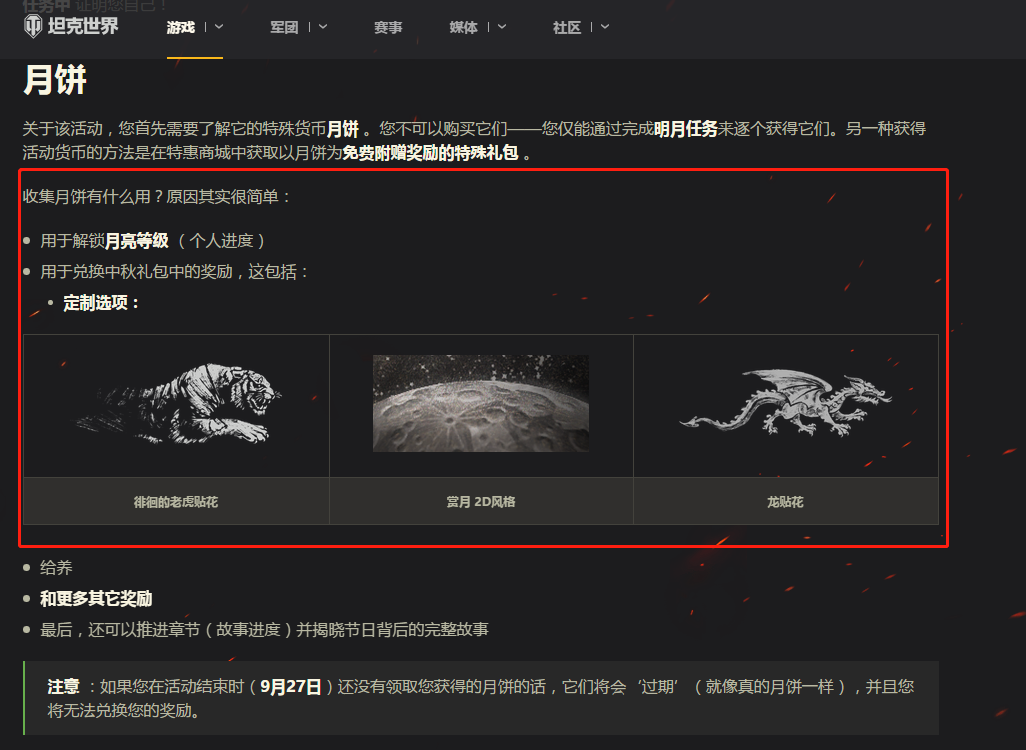Select the 龙贴花 caption text

[x=785, y=502]
